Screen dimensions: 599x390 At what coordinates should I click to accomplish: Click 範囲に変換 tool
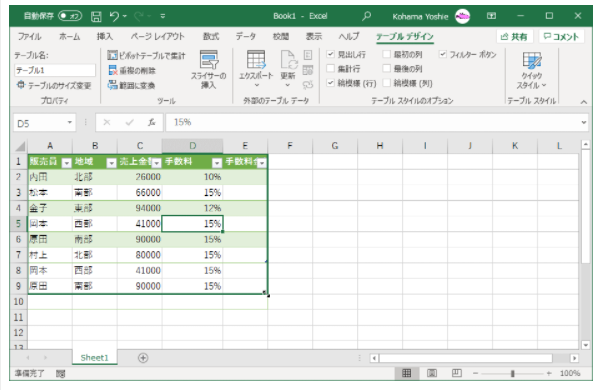tap(131, 85)
